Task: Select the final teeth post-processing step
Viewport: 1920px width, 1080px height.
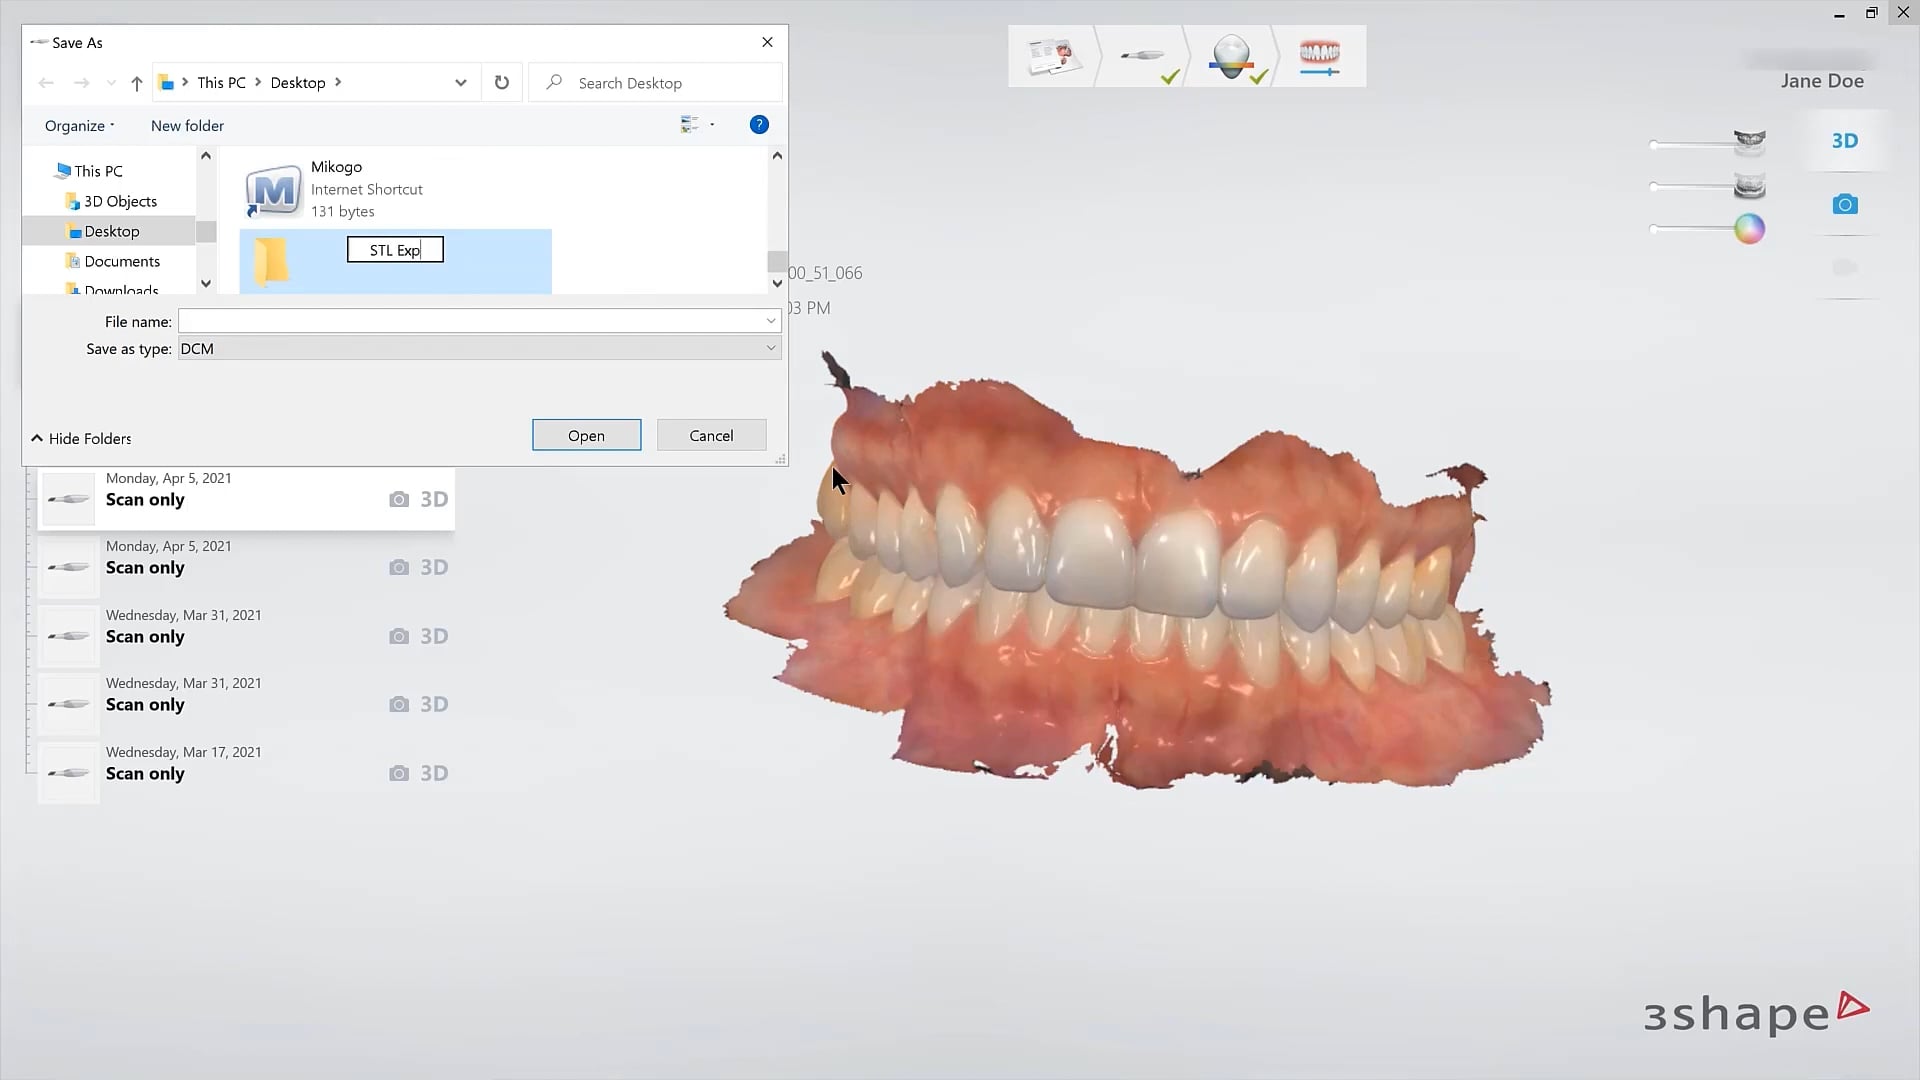Action: point(1320,55)
